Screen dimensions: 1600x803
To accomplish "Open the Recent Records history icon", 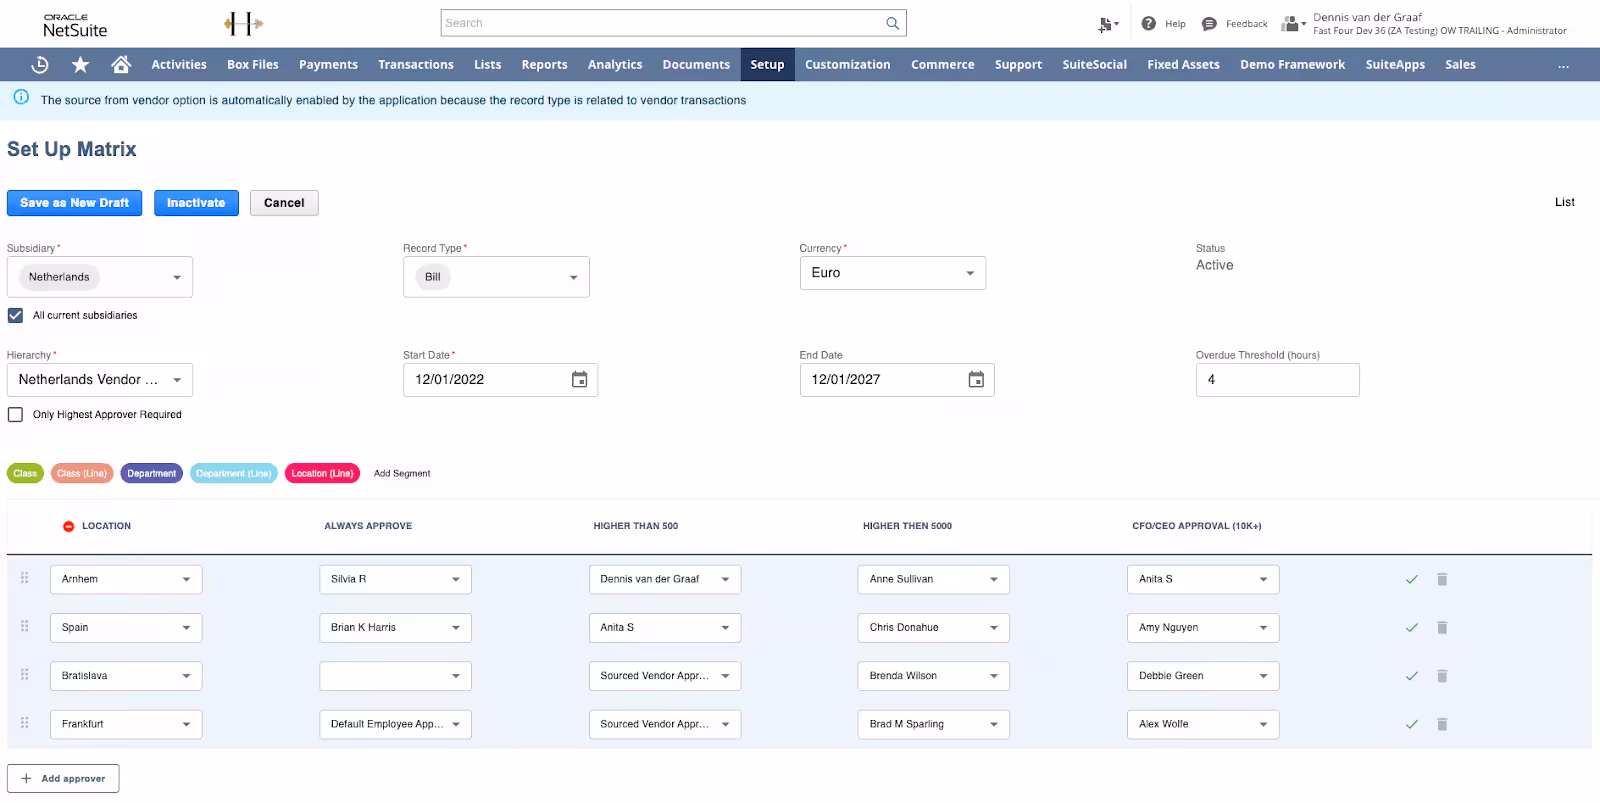I will point(40,64).
